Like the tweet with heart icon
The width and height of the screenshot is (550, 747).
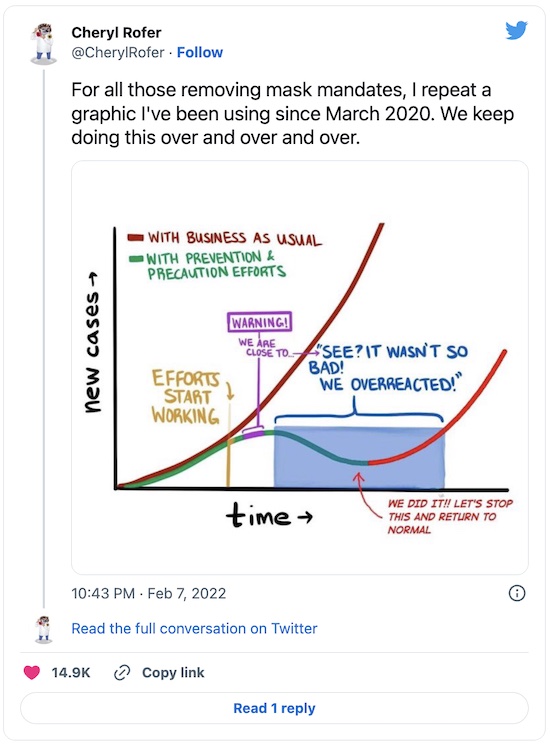click(x=32, y=672)
